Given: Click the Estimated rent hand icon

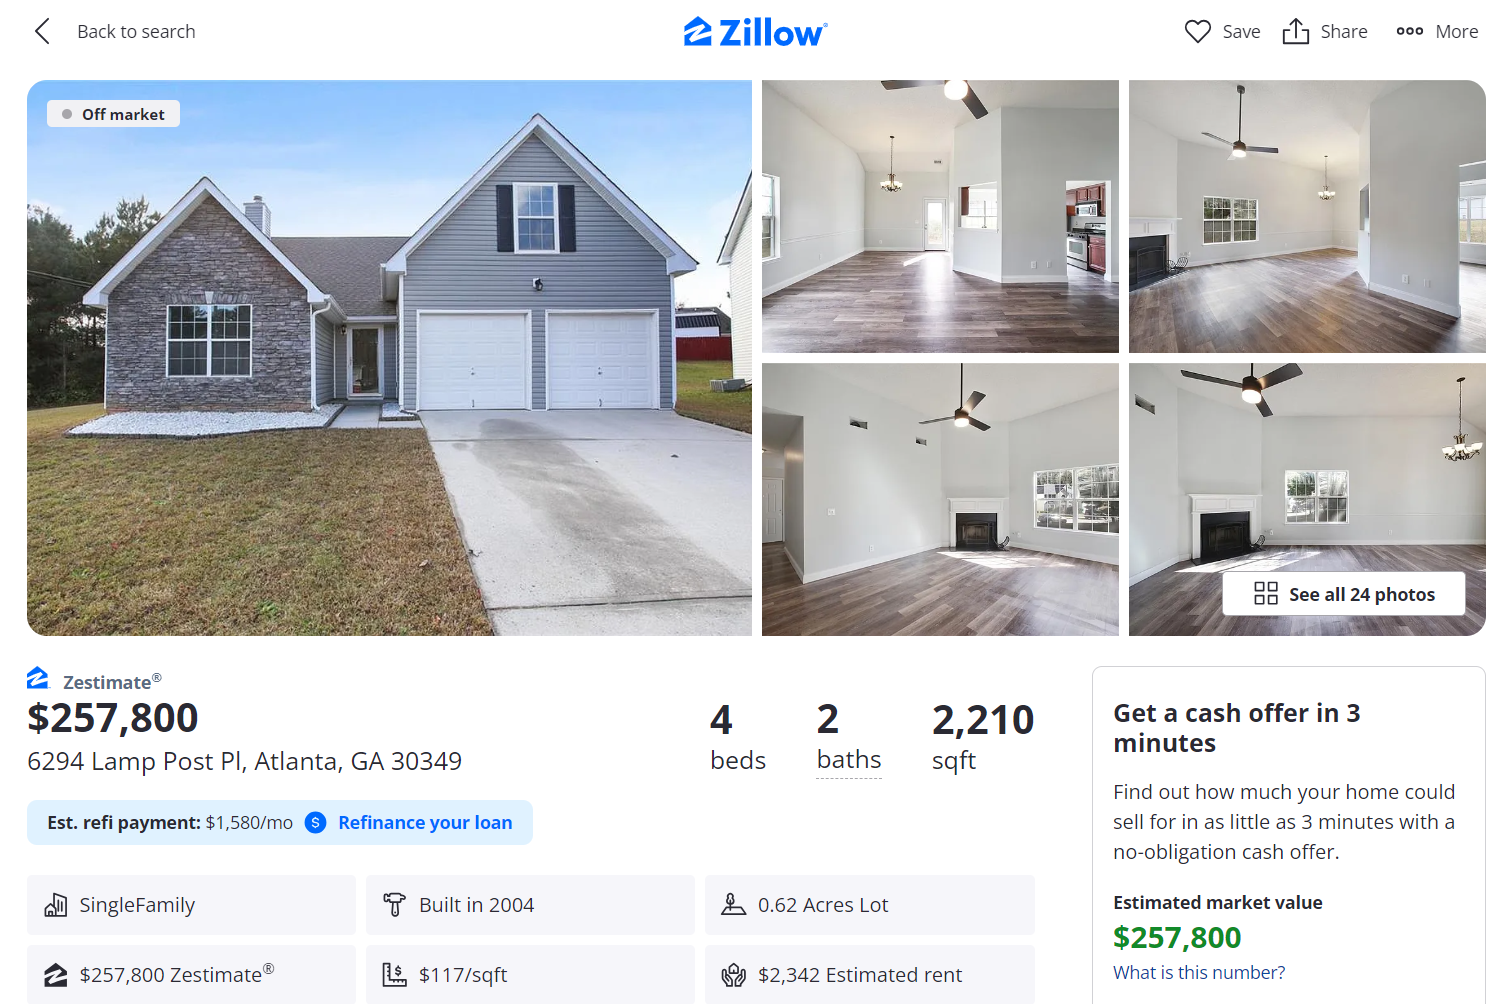Looking at the screenshot, I should click(733, 975).
